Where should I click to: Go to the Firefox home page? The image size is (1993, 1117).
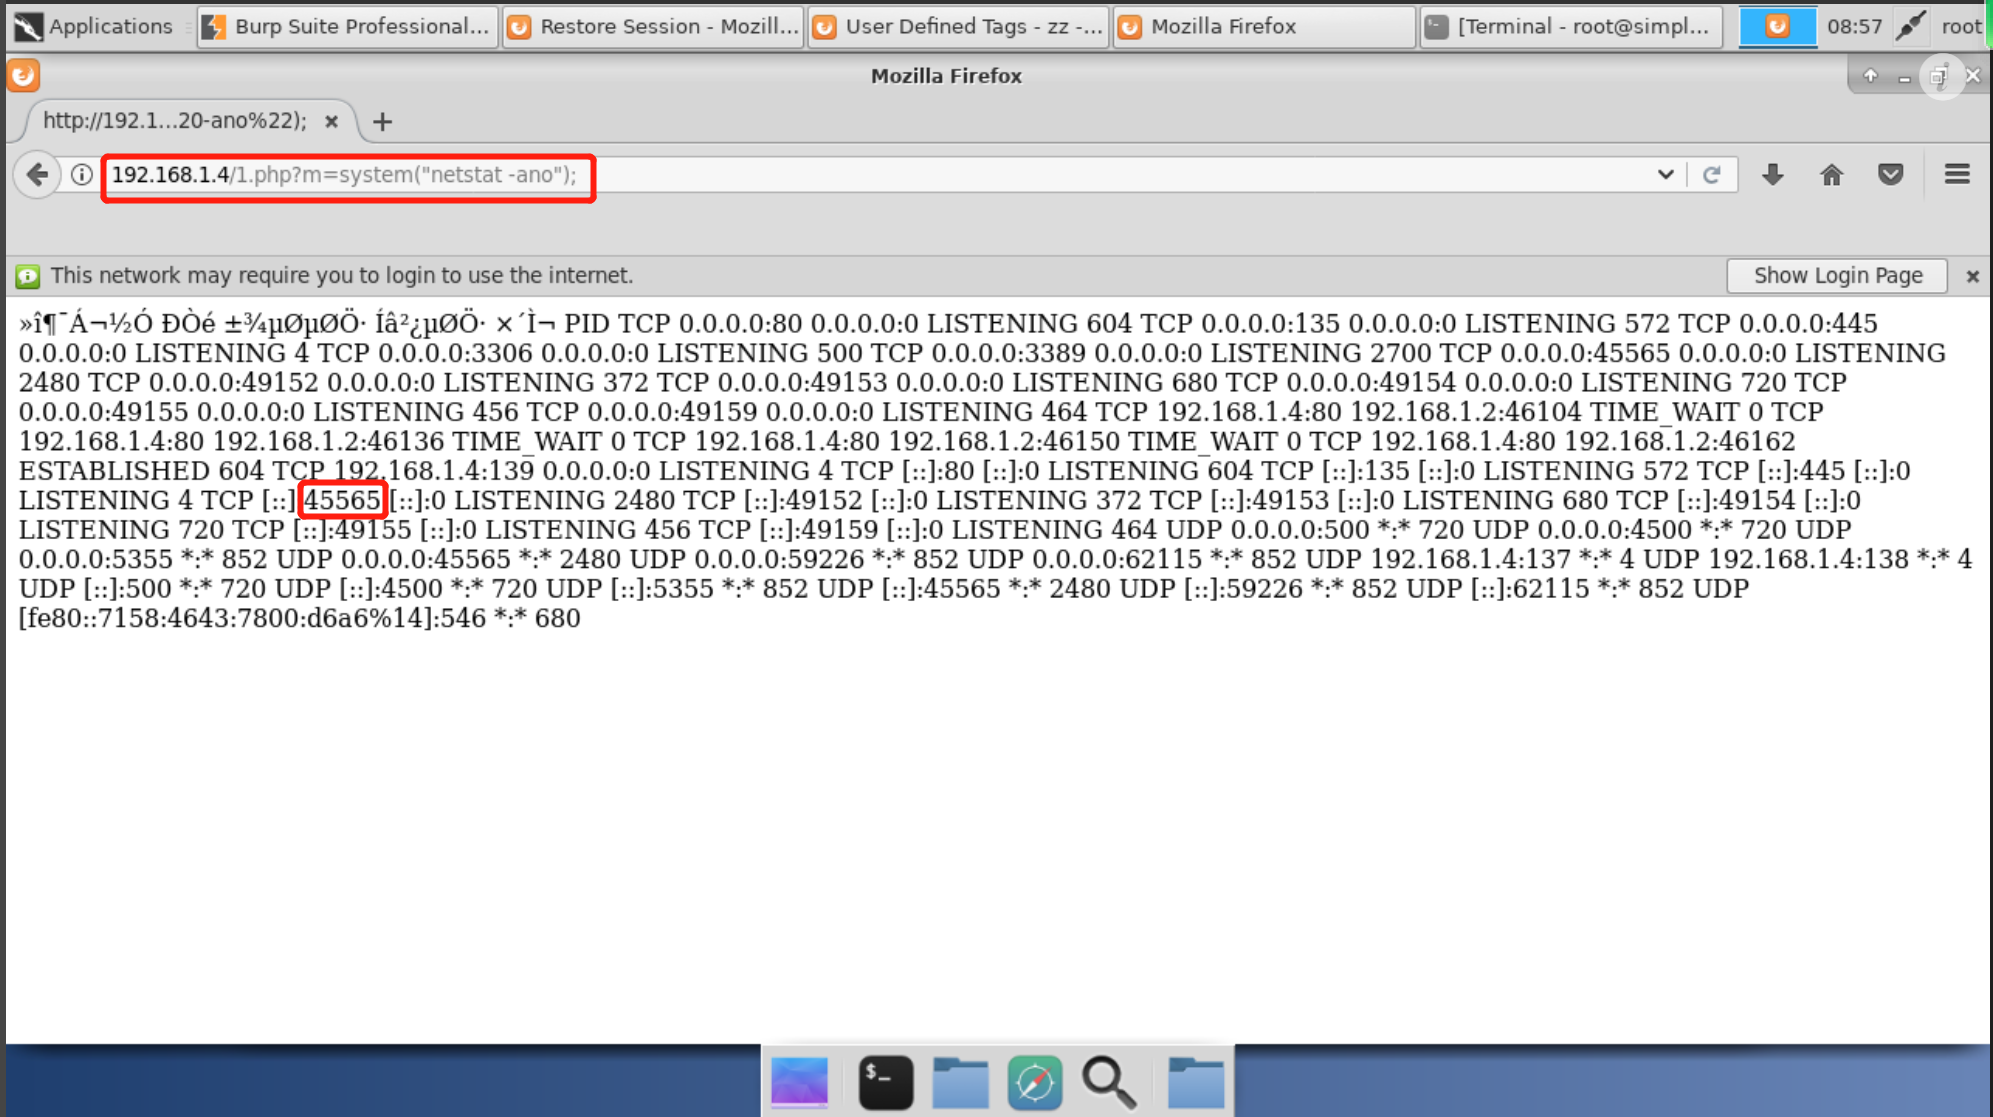tap(1831, 175)
